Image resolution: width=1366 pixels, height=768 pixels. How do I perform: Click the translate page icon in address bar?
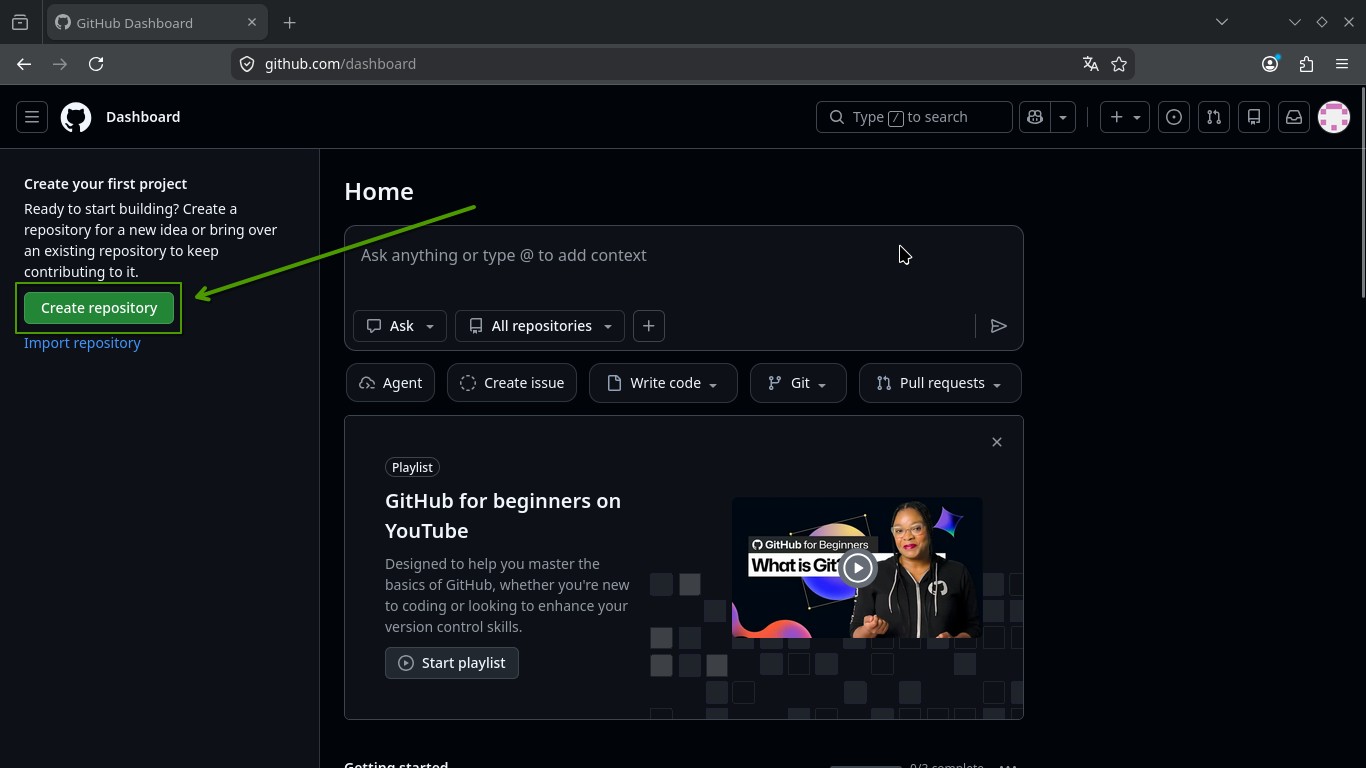(x=1091, y=64)
